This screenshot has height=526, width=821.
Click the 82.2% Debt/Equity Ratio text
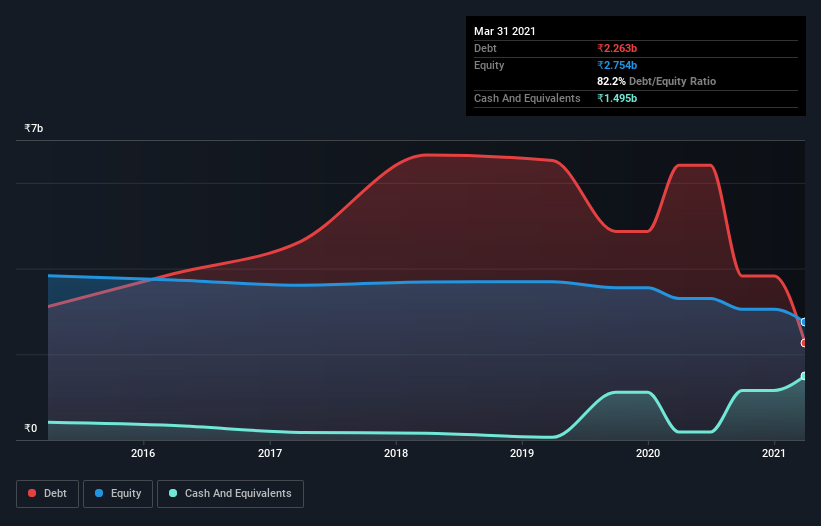coord(657,82)
